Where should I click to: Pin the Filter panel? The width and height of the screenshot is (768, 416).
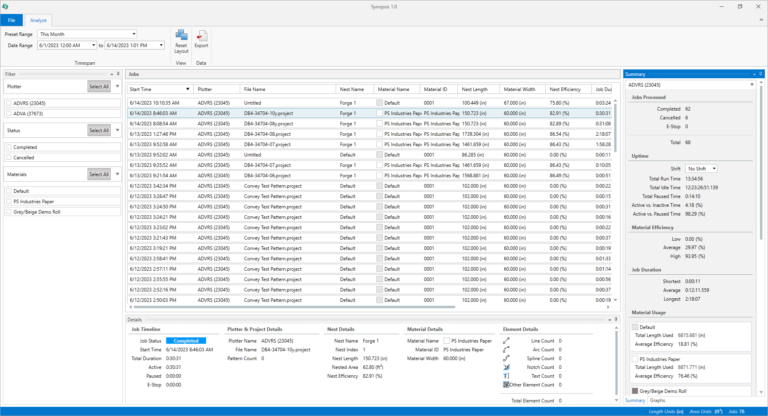click(118, 74)
